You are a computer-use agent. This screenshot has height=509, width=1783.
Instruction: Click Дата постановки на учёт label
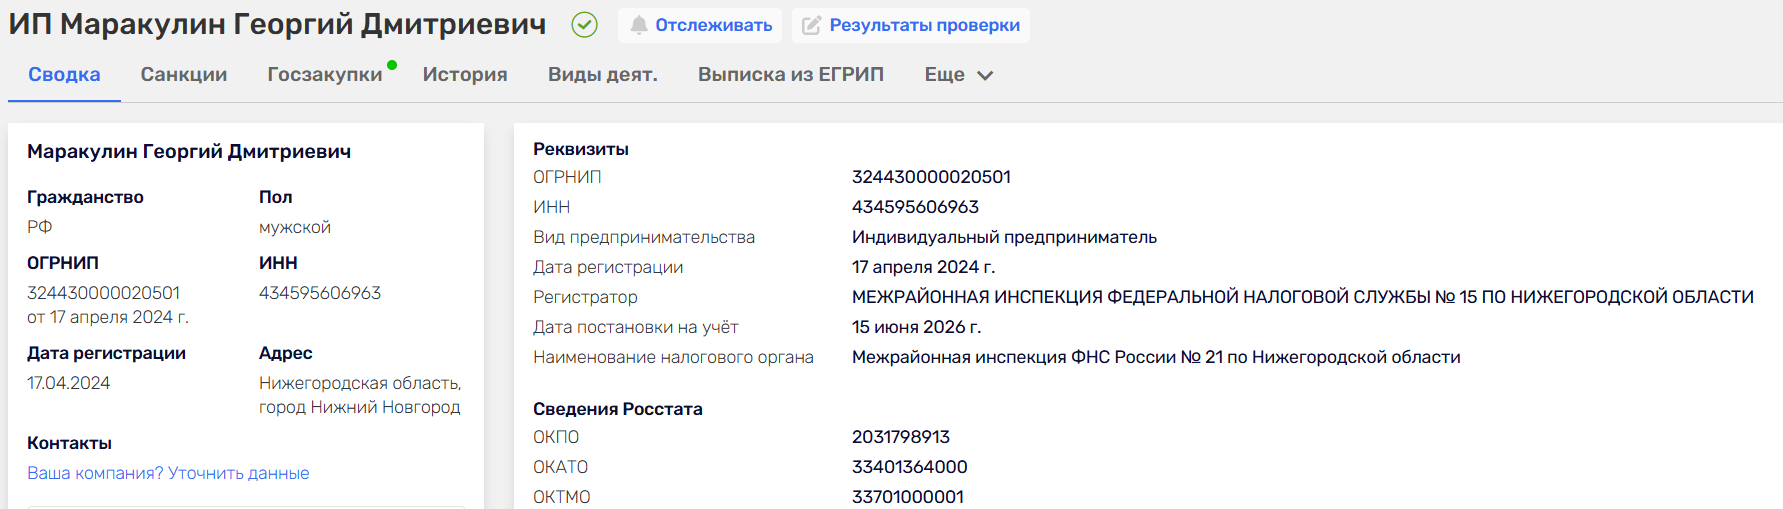[636, 327]
